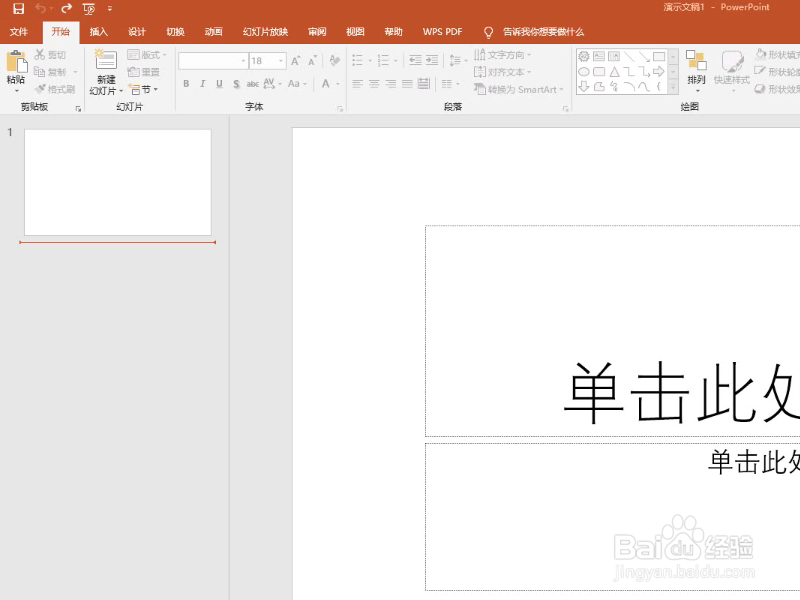Click the 粘贴 (Paste) clipboard icon
The width and height of the screenshot is (800, 600).
(17, 62)
